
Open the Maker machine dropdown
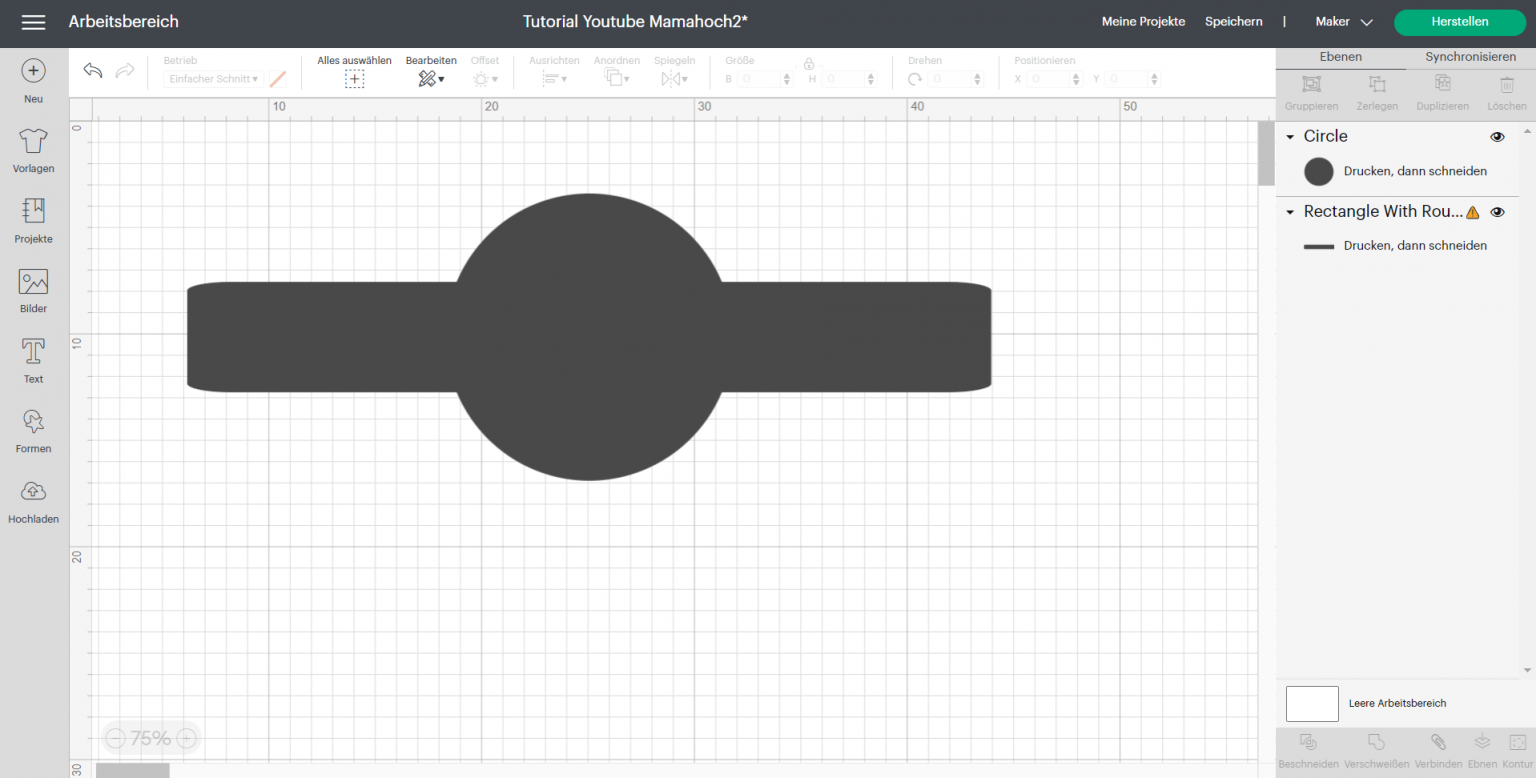1343,22
